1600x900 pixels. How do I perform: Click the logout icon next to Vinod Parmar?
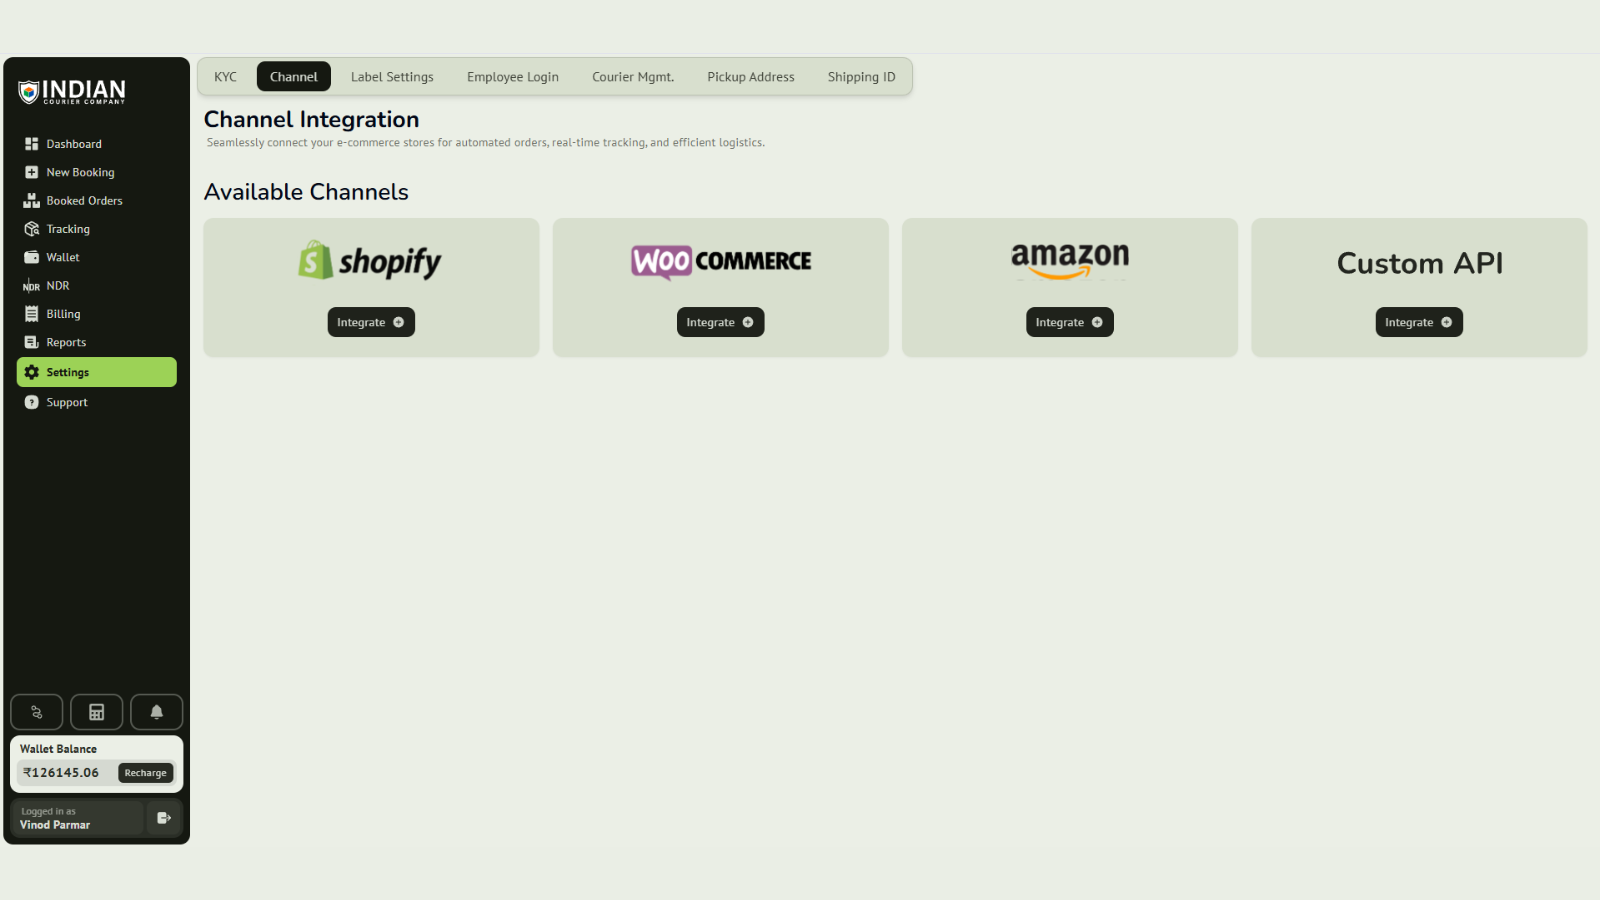(x=164, y=818)
